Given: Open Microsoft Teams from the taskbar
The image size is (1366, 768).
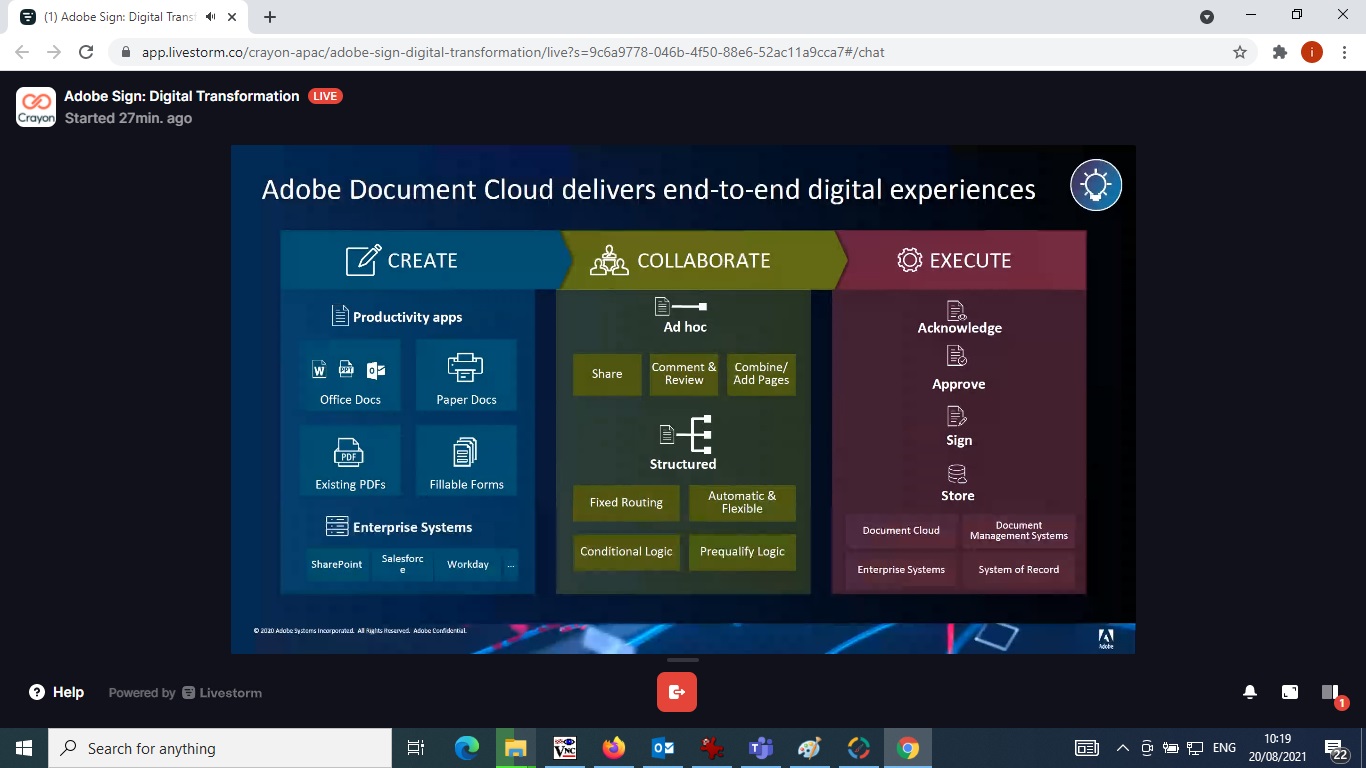Looking at the screenshot, I should (x=760, y=748).
